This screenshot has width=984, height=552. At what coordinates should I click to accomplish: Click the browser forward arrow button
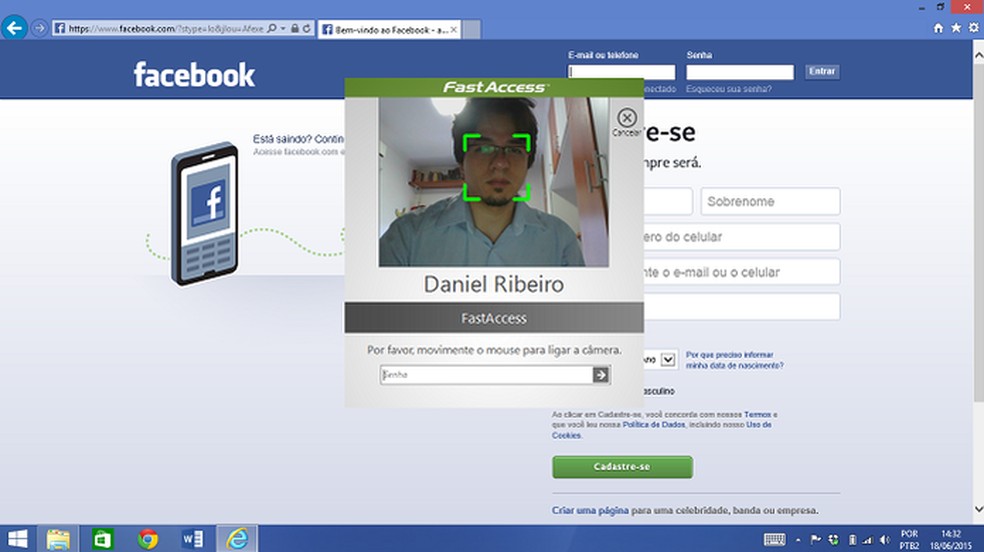(x=39, y=28)
